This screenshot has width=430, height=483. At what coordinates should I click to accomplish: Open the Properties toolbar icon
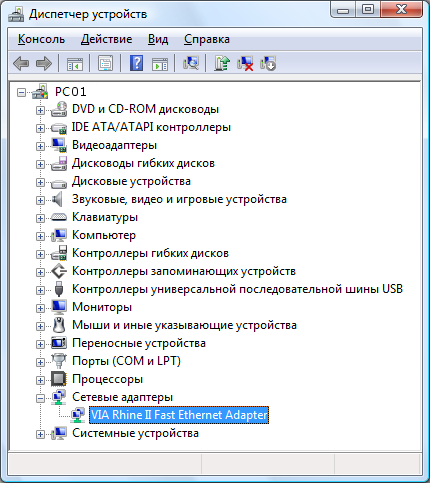[105, 63]
